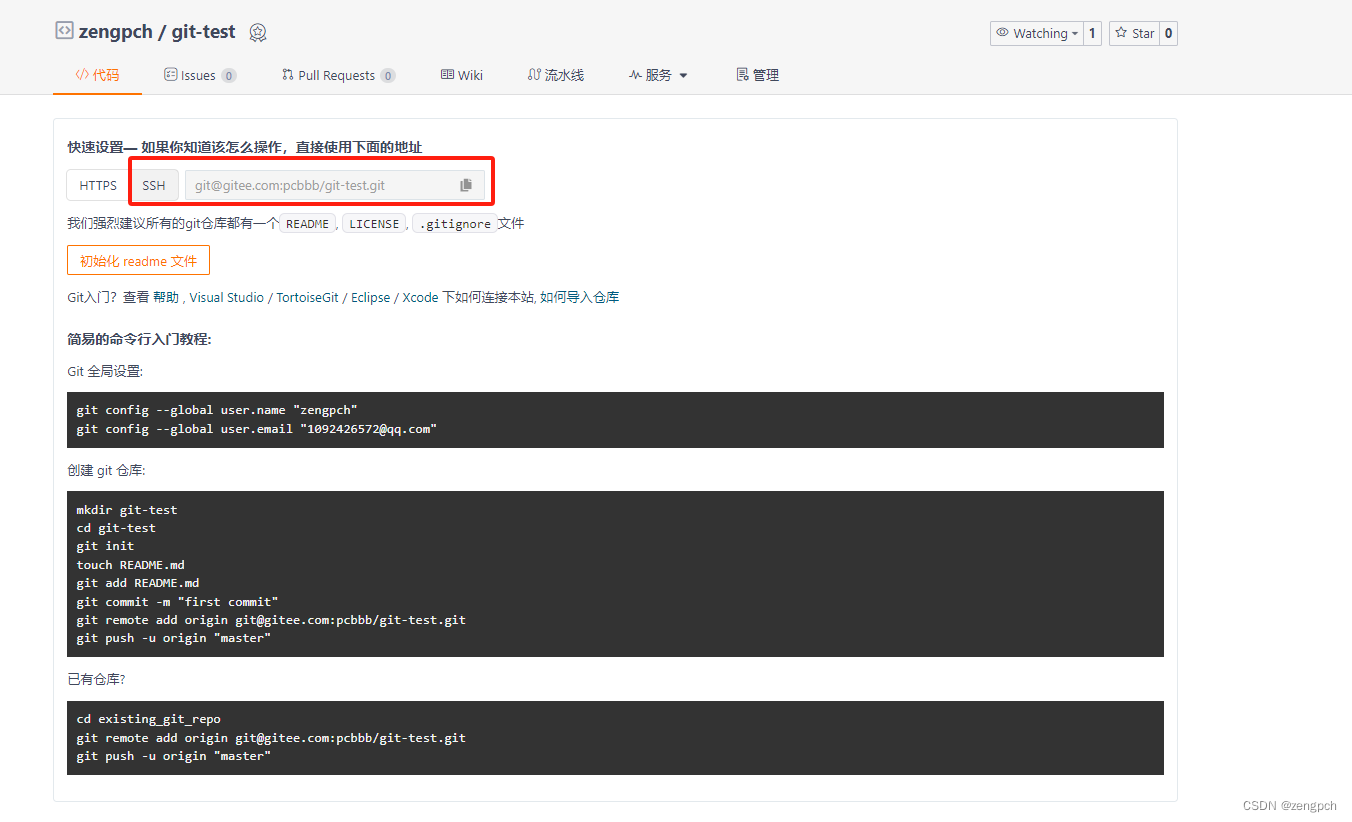Open the 代码 tab
The width and height of the screenshot is (1352, 822).
click(x=97, y=75)
